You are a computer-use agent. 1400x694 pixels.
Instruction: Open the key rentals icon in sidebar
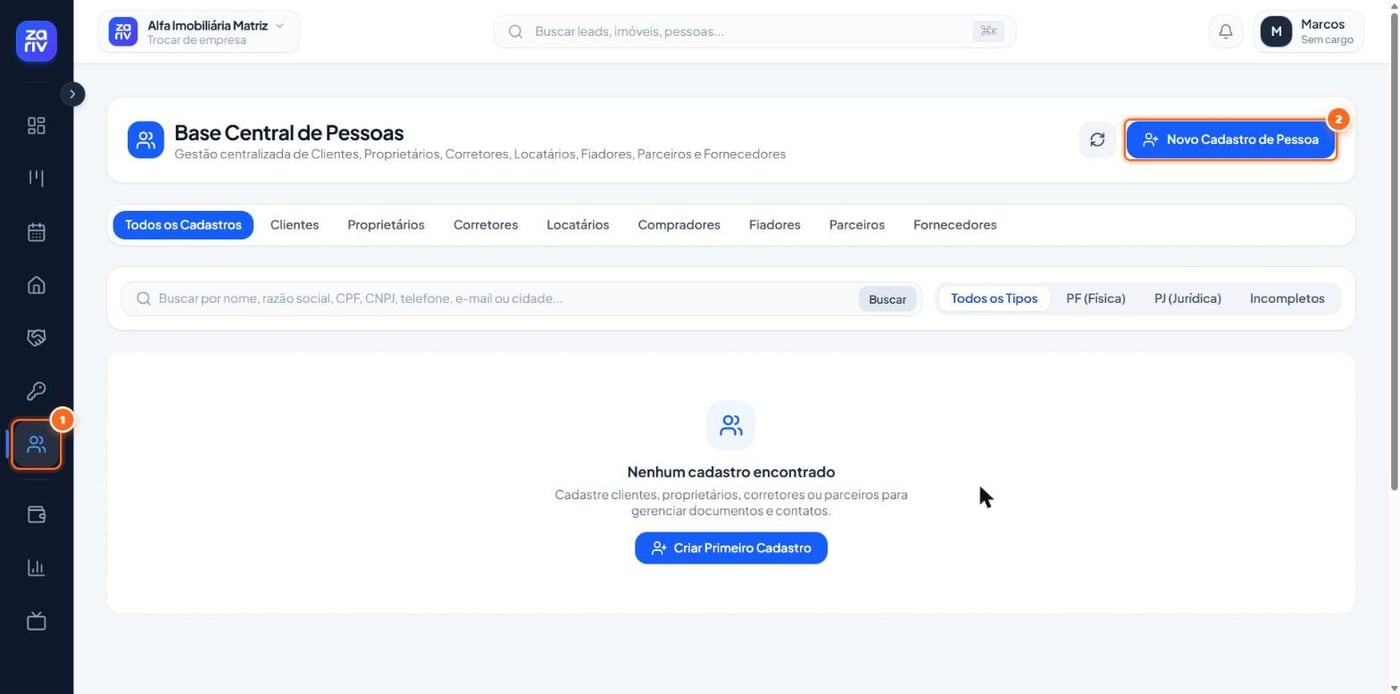(36, 391)
